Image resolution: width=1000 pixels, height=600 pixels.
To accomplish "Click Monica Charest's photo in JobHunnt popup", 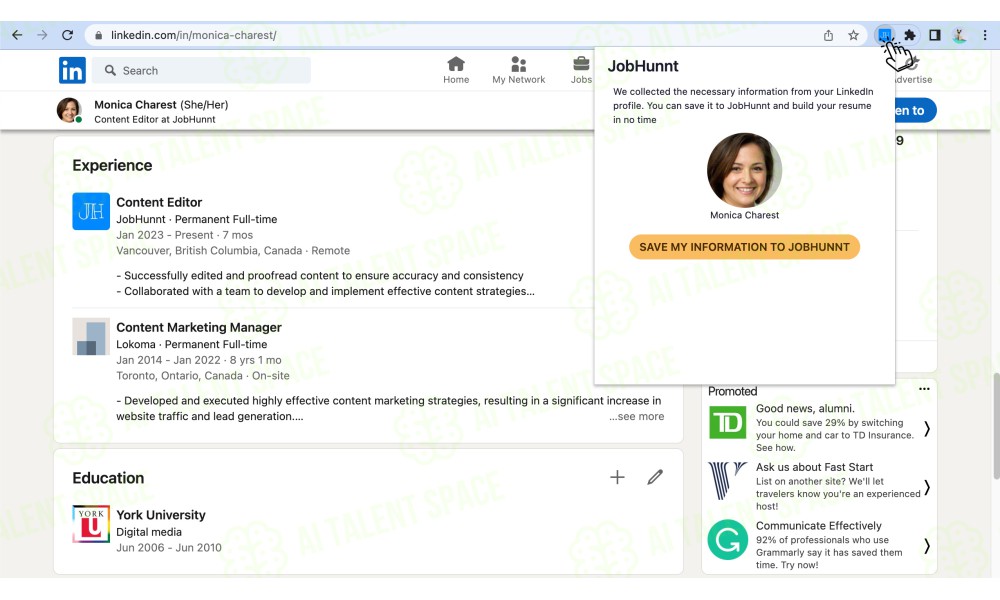I will (744, 170).
